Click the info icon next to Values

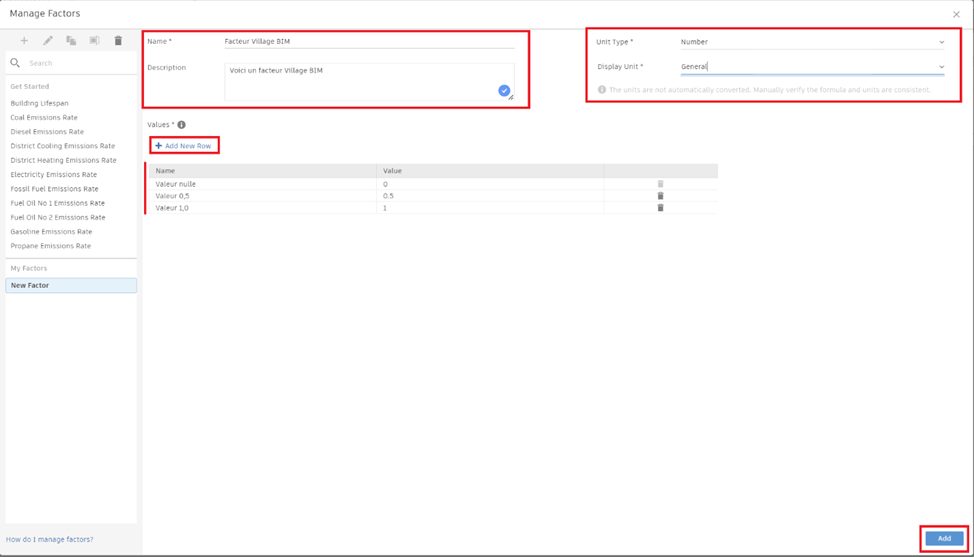click(x=181, y=125)
